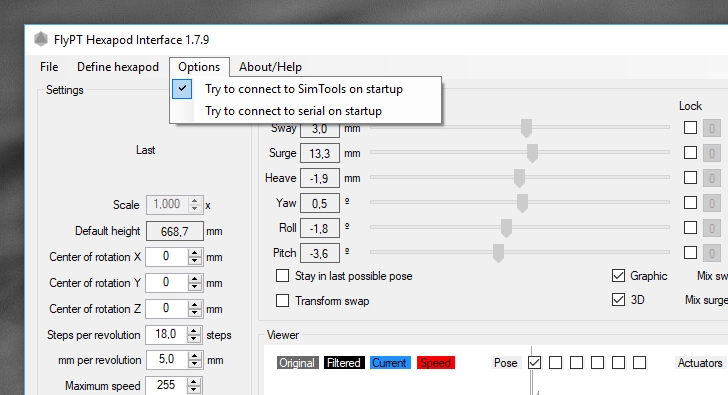Click the Pitch value field
Image resolution: width=728 pixels, height=395 pixels.
[x=320, y=253]
